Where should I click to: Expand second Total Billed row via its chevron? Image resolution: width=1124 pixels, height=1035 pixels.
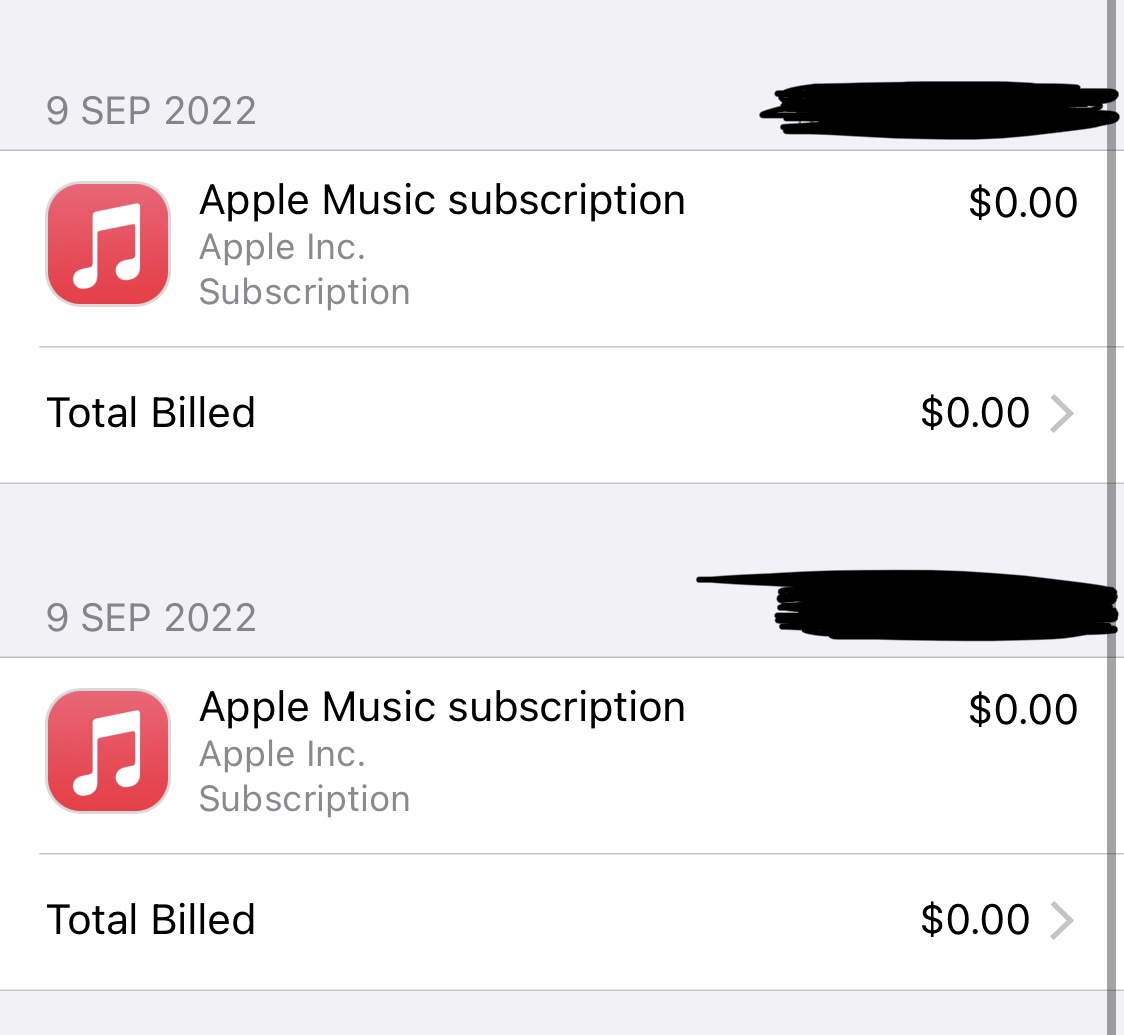tap(1061, 920)
